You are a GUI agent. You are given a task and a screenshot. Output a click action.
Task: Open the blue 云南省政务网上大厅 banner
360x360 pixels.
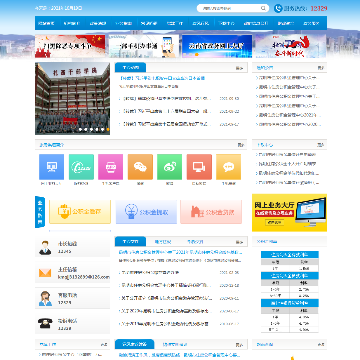point(217,46)
